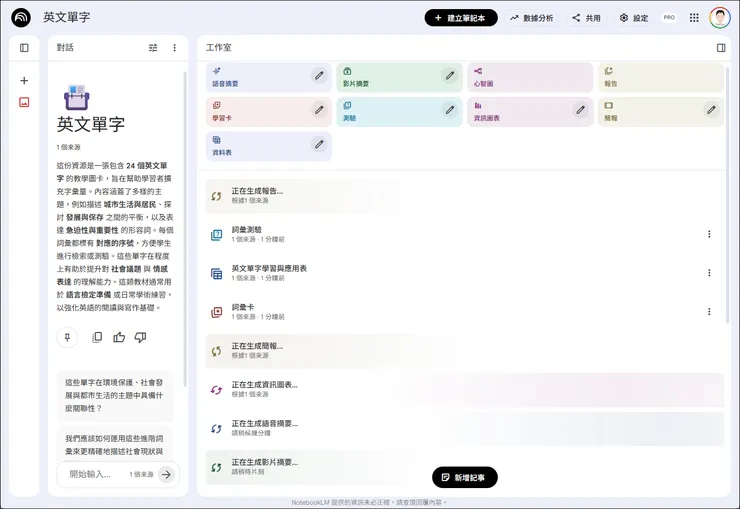Generate 語音摘要 audio overview card
This screenshot has height=509, width=740.
coord(269,77)
